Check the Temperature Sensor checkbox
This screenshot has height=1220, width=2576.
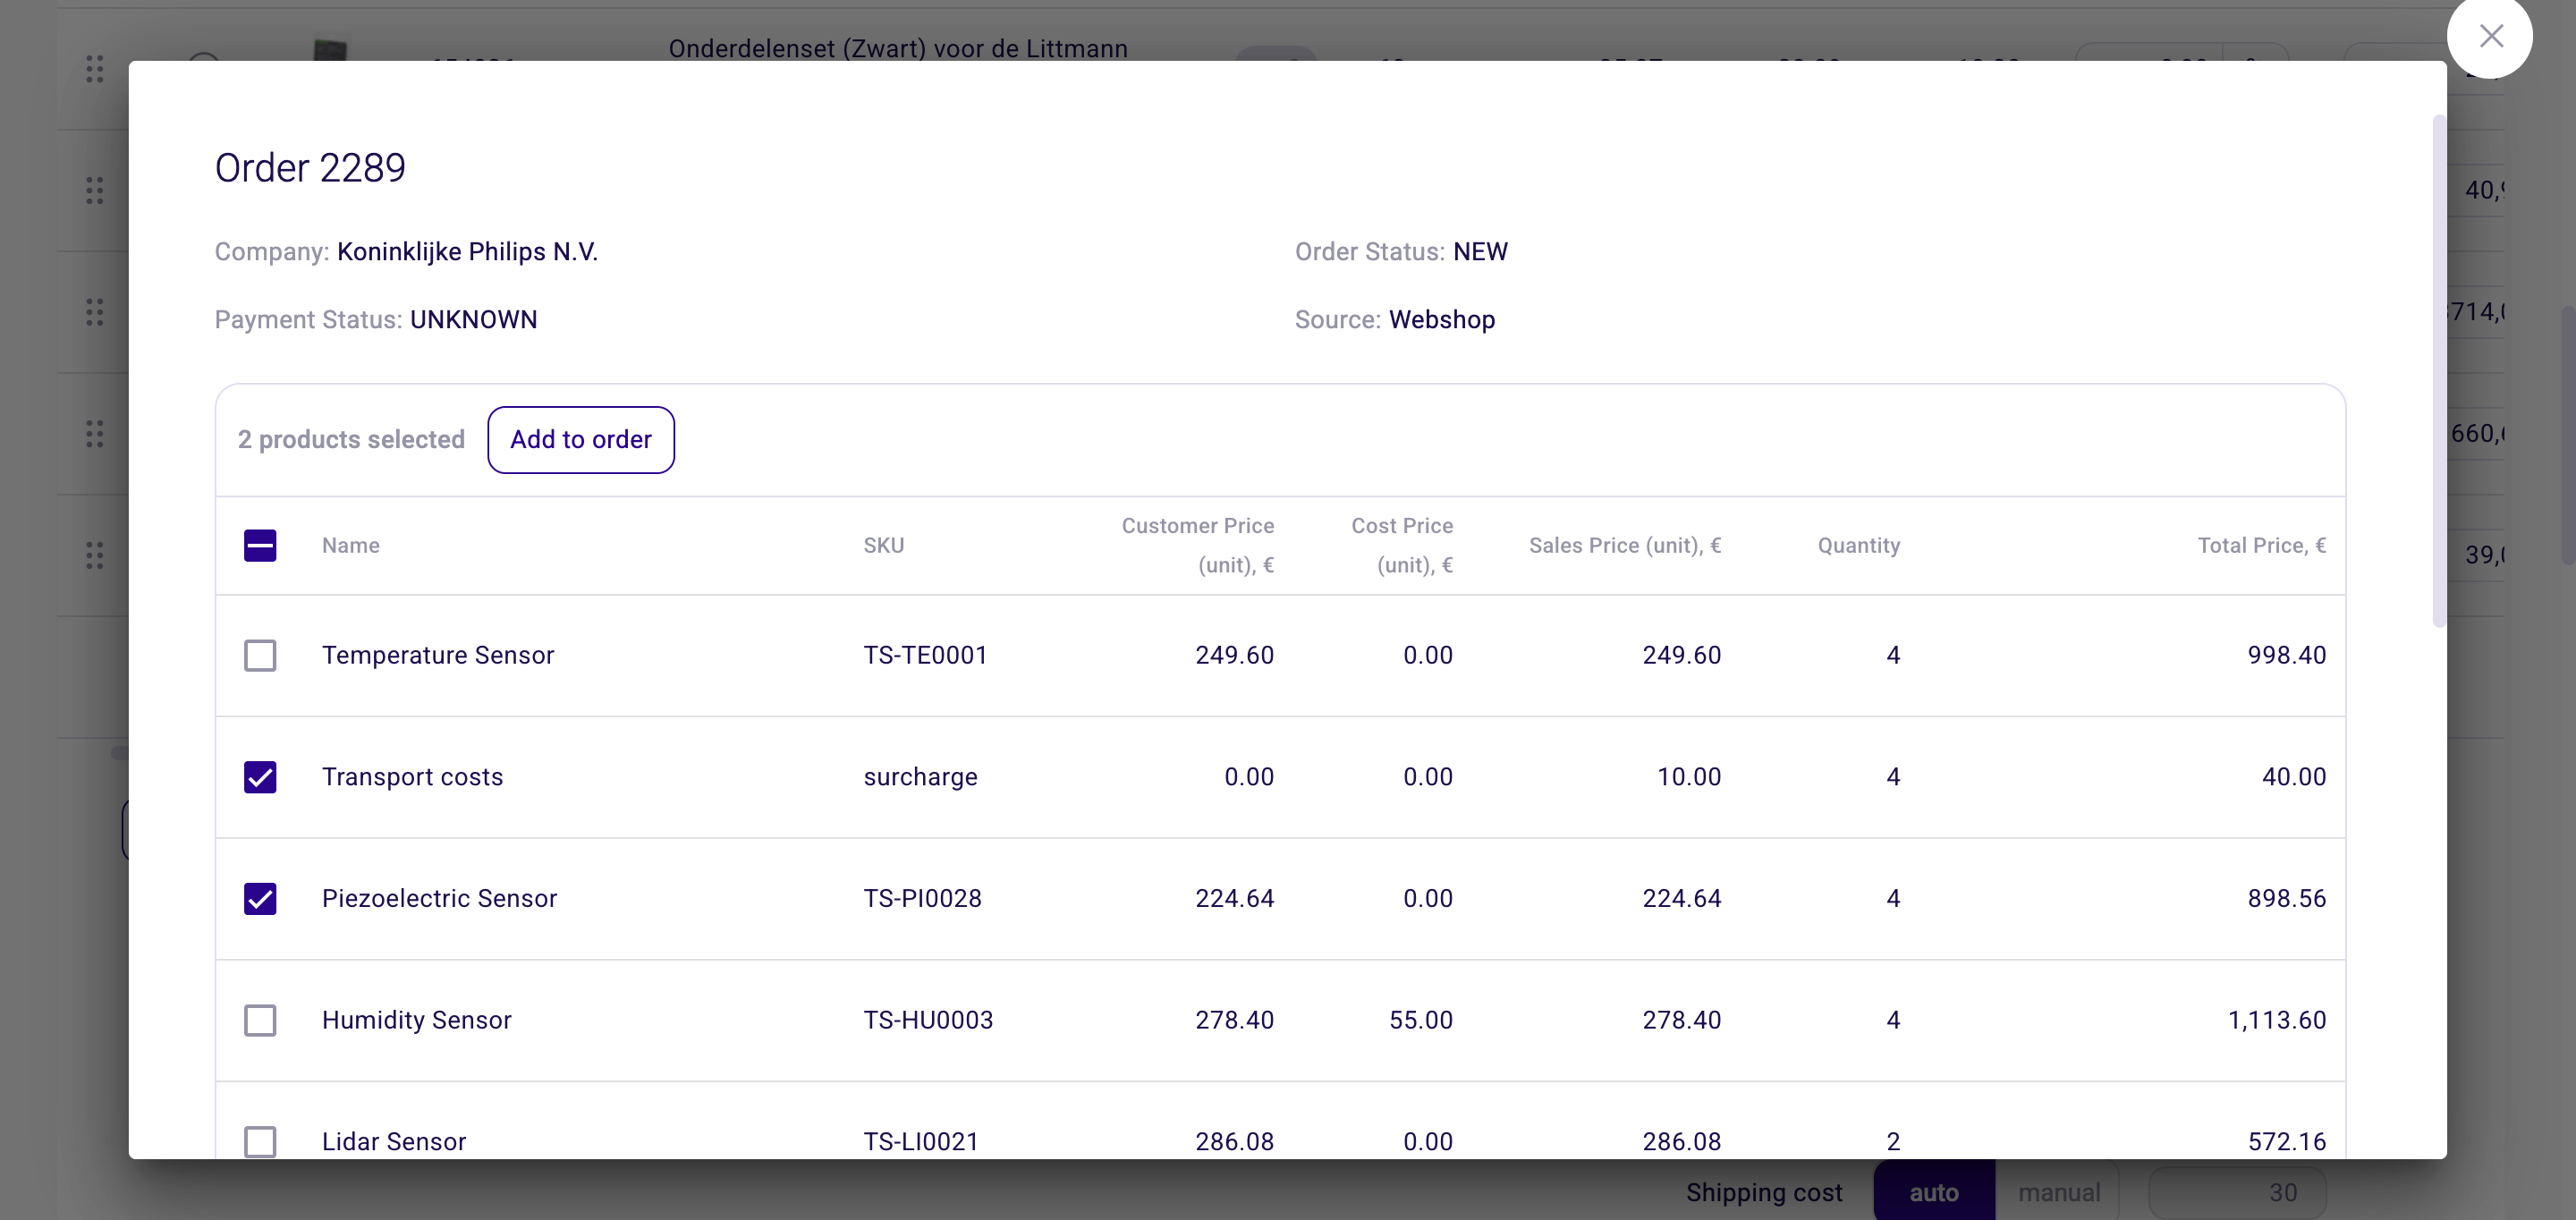pyautogui.click(x=260, y=655)
